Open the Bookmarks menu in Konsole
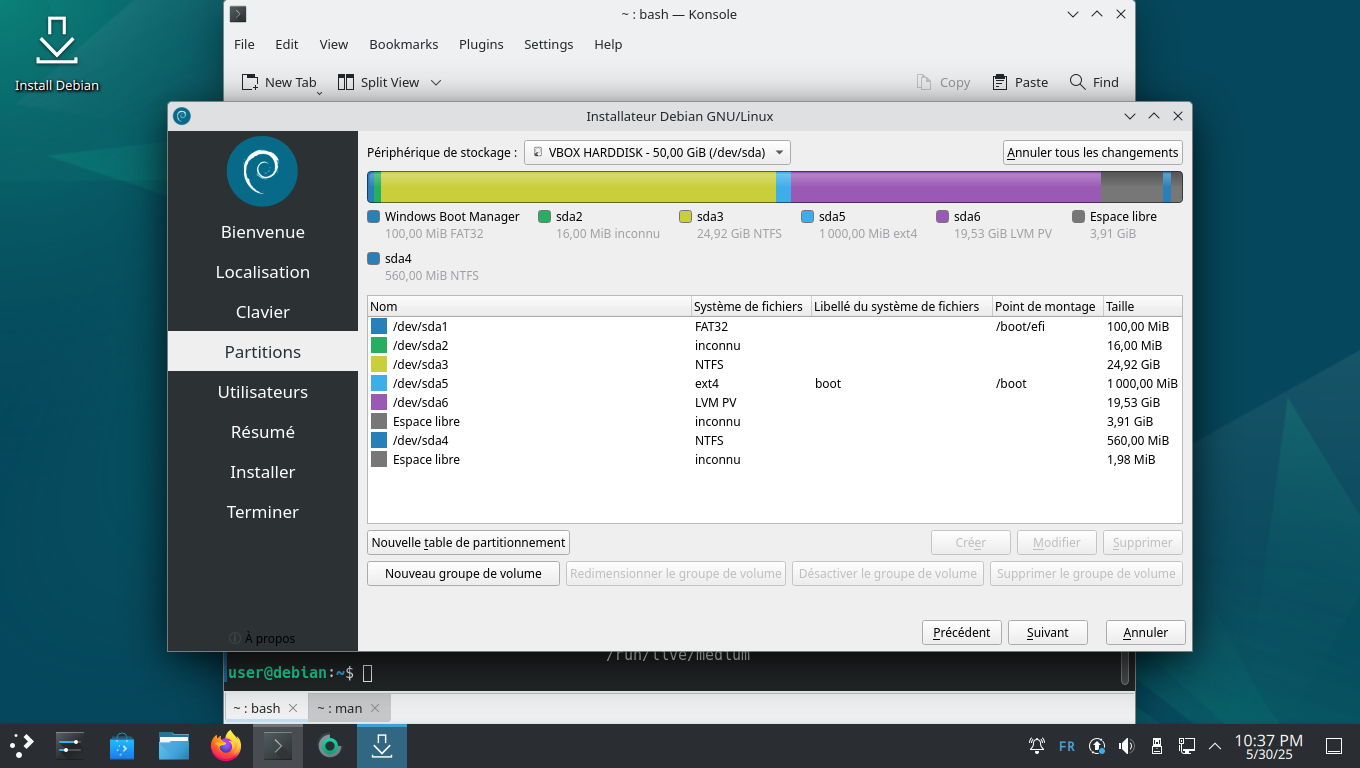This screenshot has height=768, width=1360. point(404,44)
